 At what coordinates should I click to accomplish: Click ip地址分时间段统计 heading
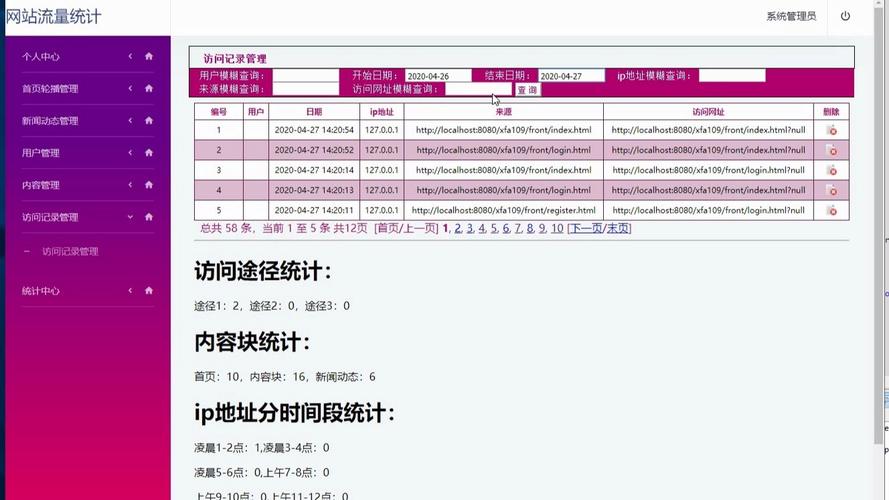click(x=294, y=413)
